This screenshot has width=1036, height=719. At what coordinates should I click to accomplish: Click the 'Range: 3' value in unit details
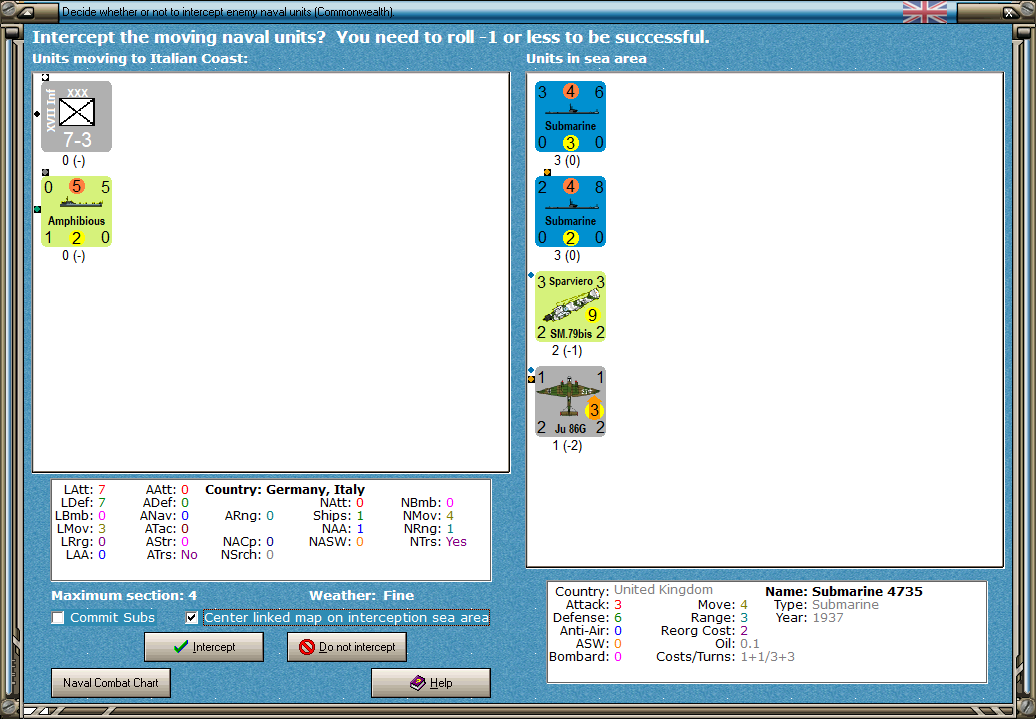[x=720, y=617]
